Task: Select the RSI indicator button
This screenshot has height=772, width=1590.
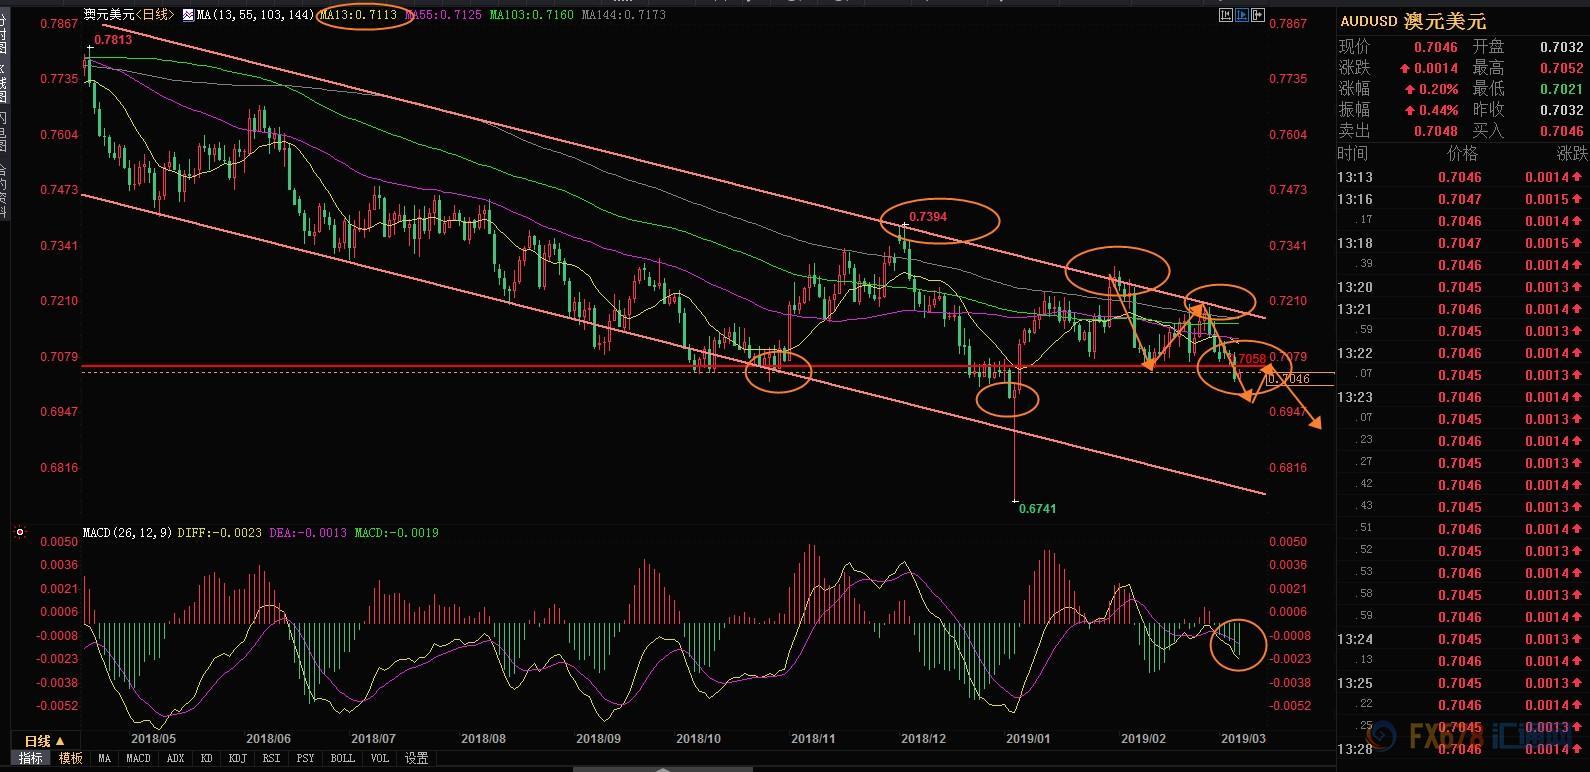Action: (271, 759)
